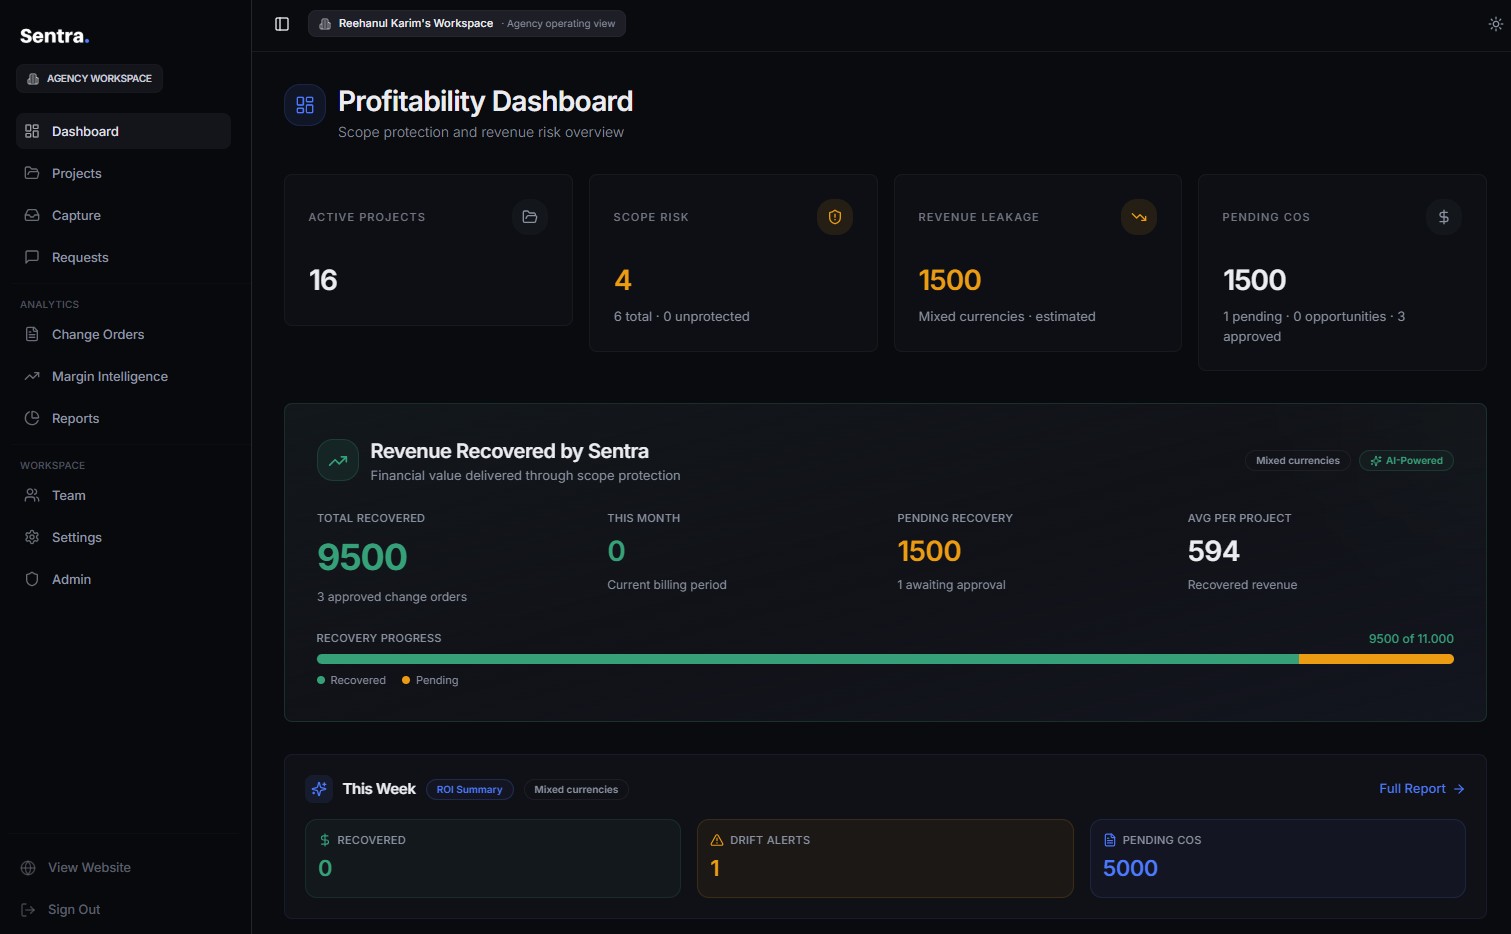The width and height of the screenshot is (1511, 934).
Task: Click the Total Recovered value 9500
Action: (x=362, y=557)
